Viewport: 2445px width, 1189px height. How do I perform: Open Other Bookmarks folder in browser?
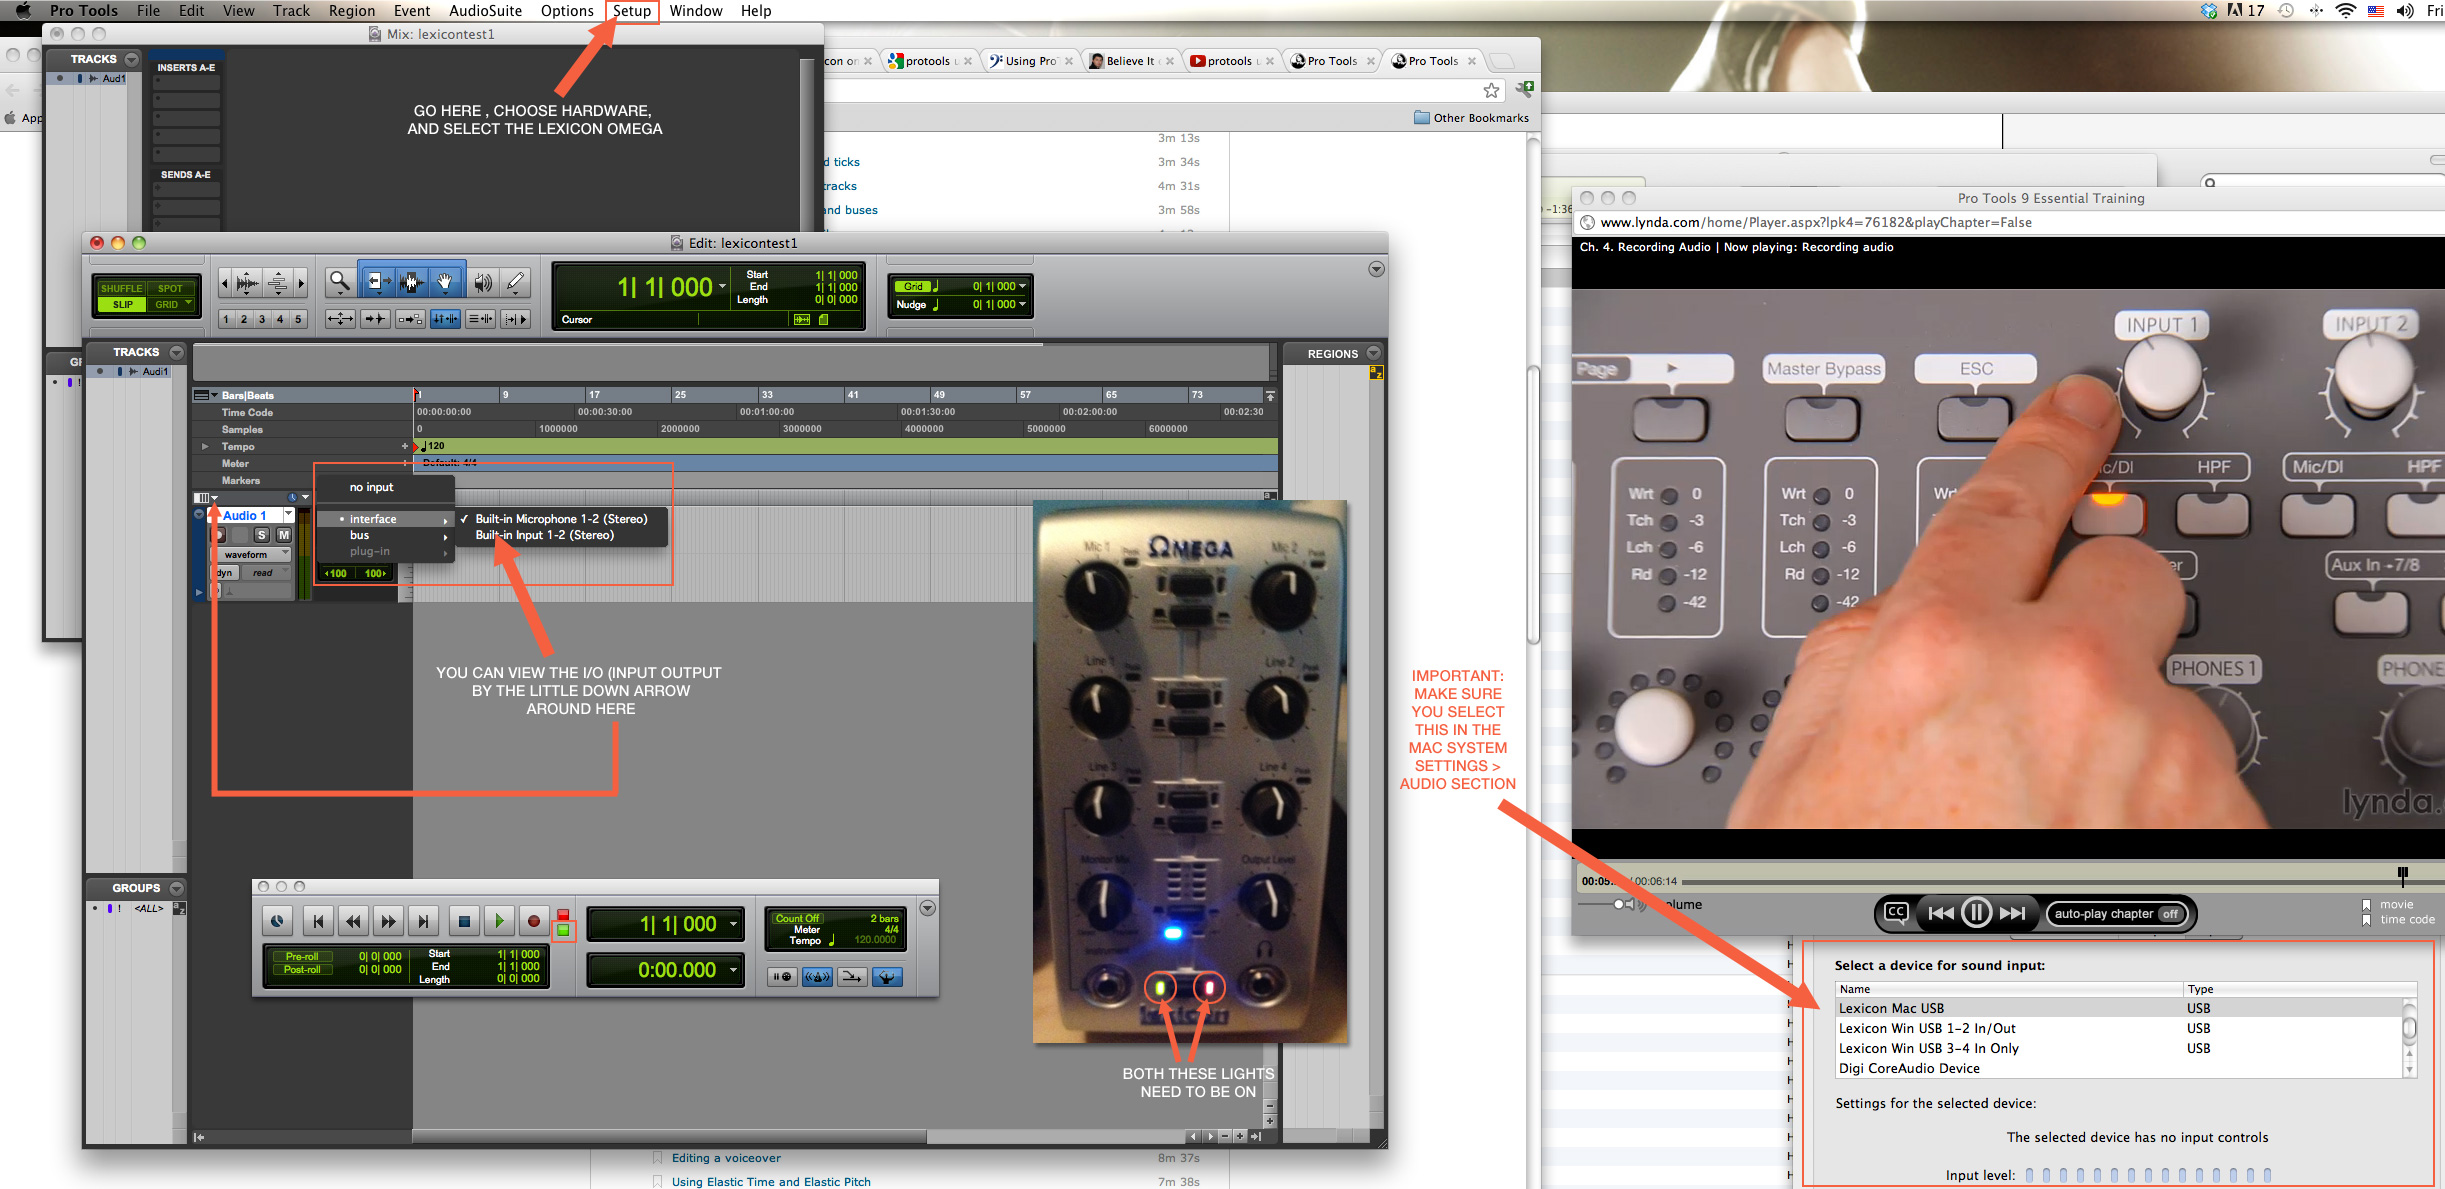[1471, 118]
